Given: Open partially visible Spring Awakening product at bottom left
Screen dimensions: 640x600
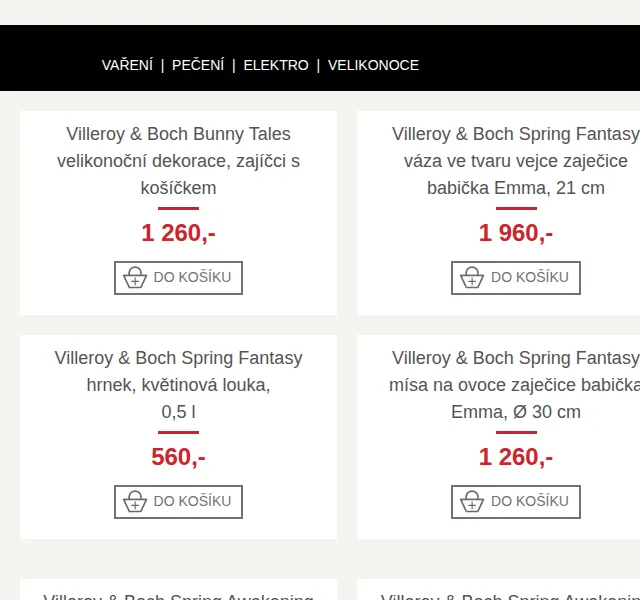Looking at the screenshot, I should click(178, 596).
